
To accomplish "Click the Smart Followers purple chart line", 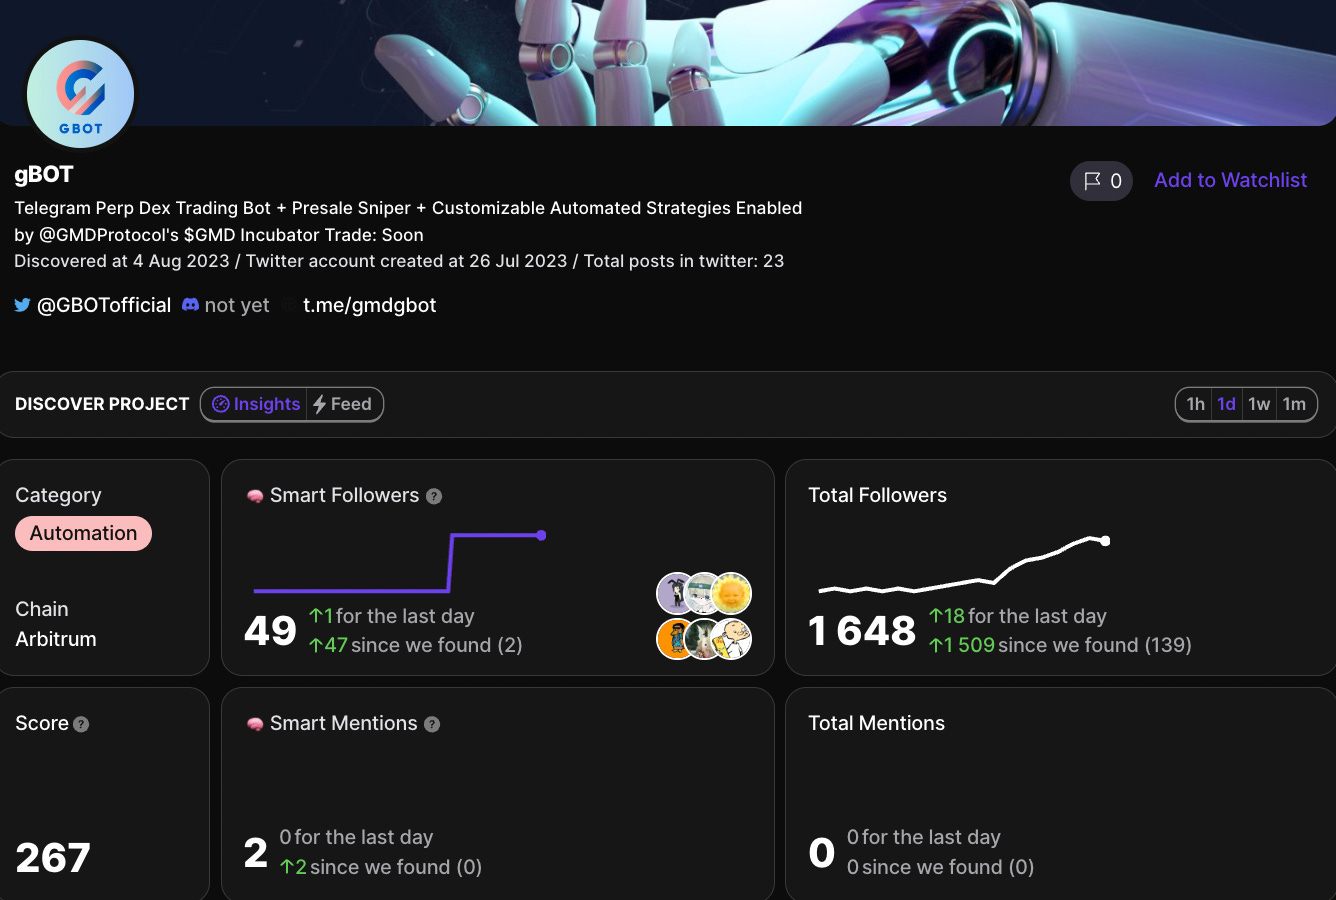I will pos(400,563).
